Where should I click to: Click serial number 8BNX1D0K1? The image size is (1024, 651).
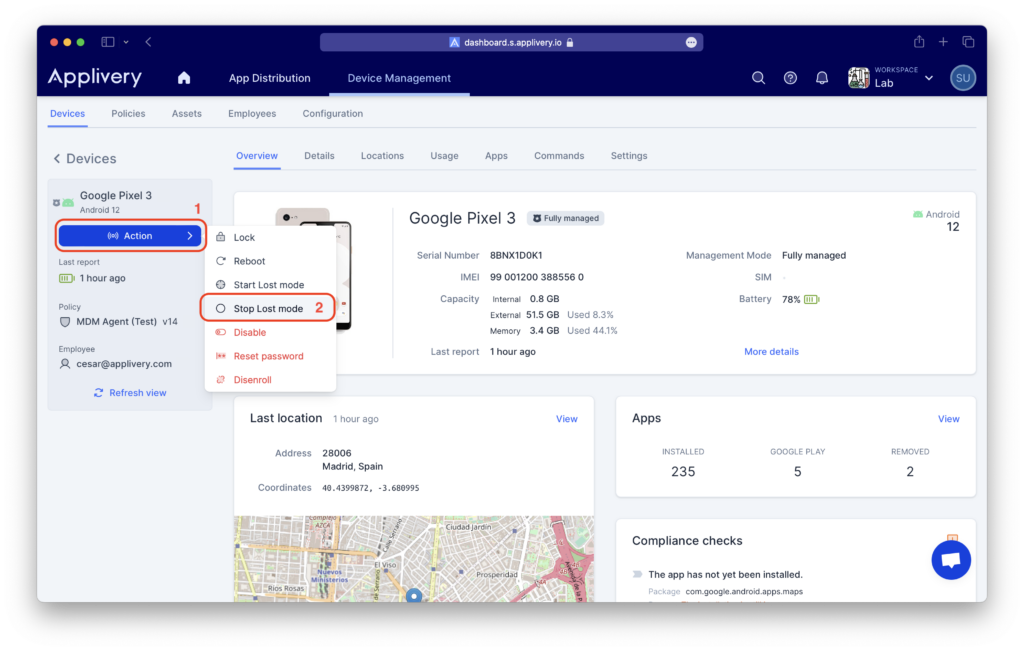[516, 255]
